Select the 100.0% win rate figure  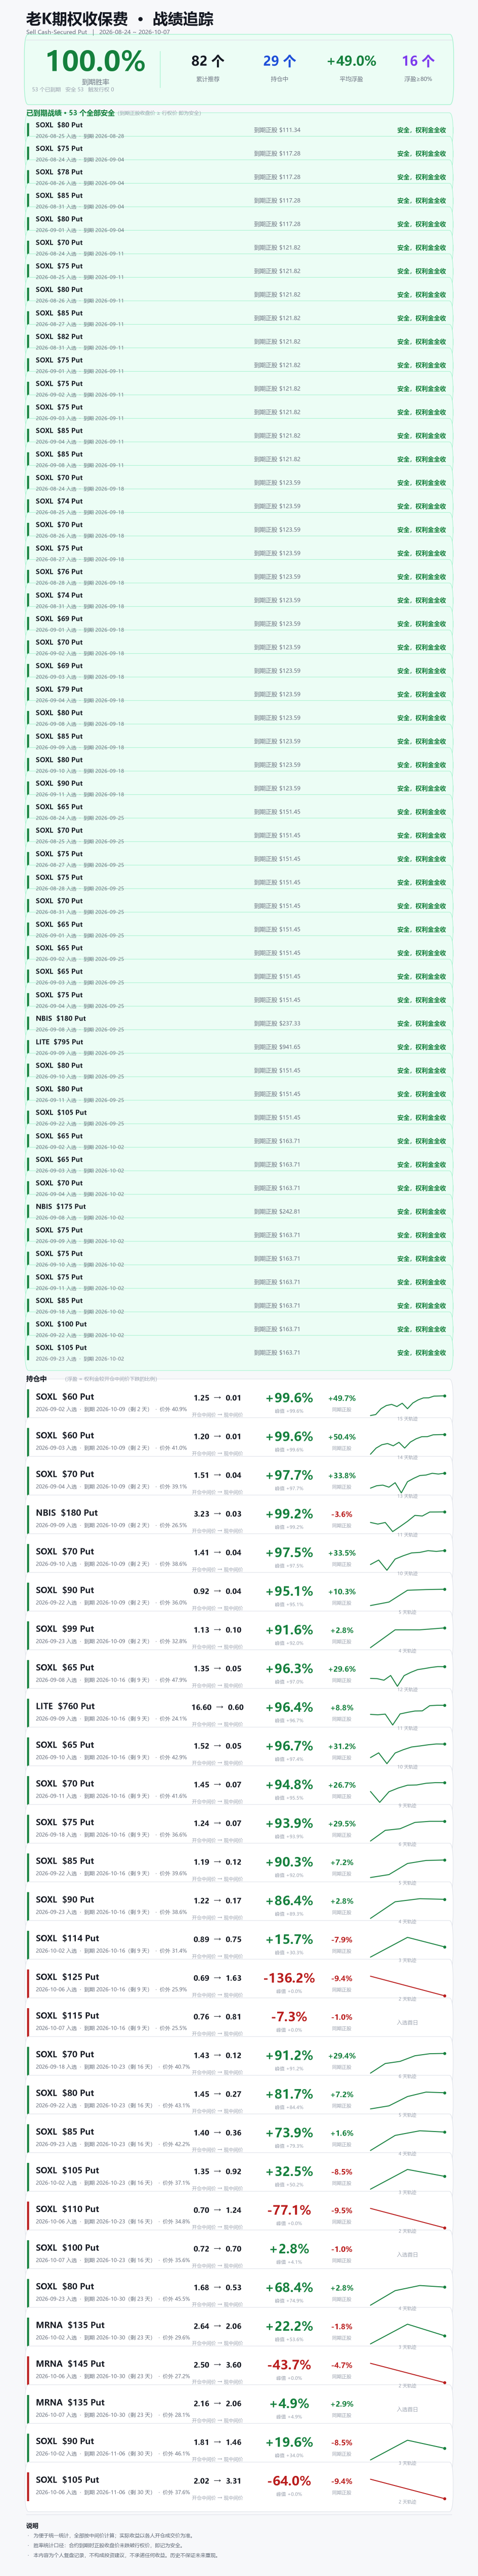(95, 61)
